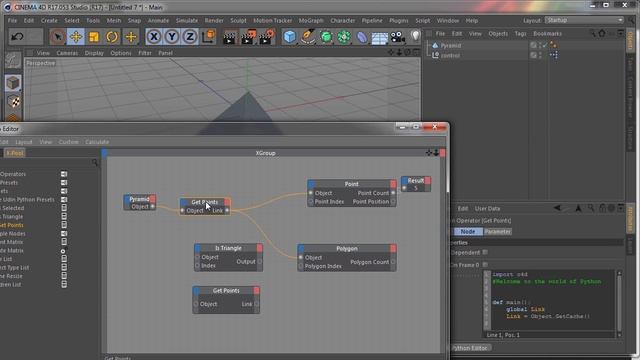Screen dimensions: 640x360
Task: Click the Render to Picture Viewer icon
Action: (x=248, y=37)
